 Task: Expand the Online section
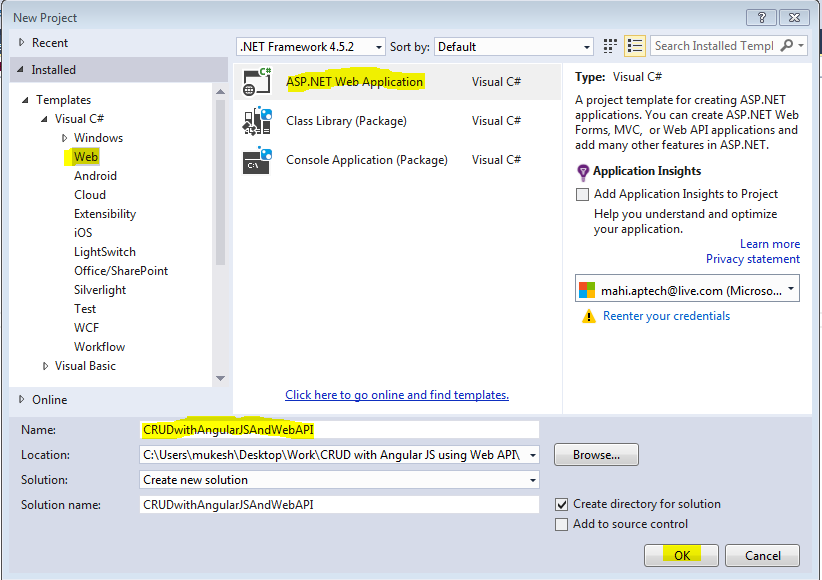click(21, 399)
